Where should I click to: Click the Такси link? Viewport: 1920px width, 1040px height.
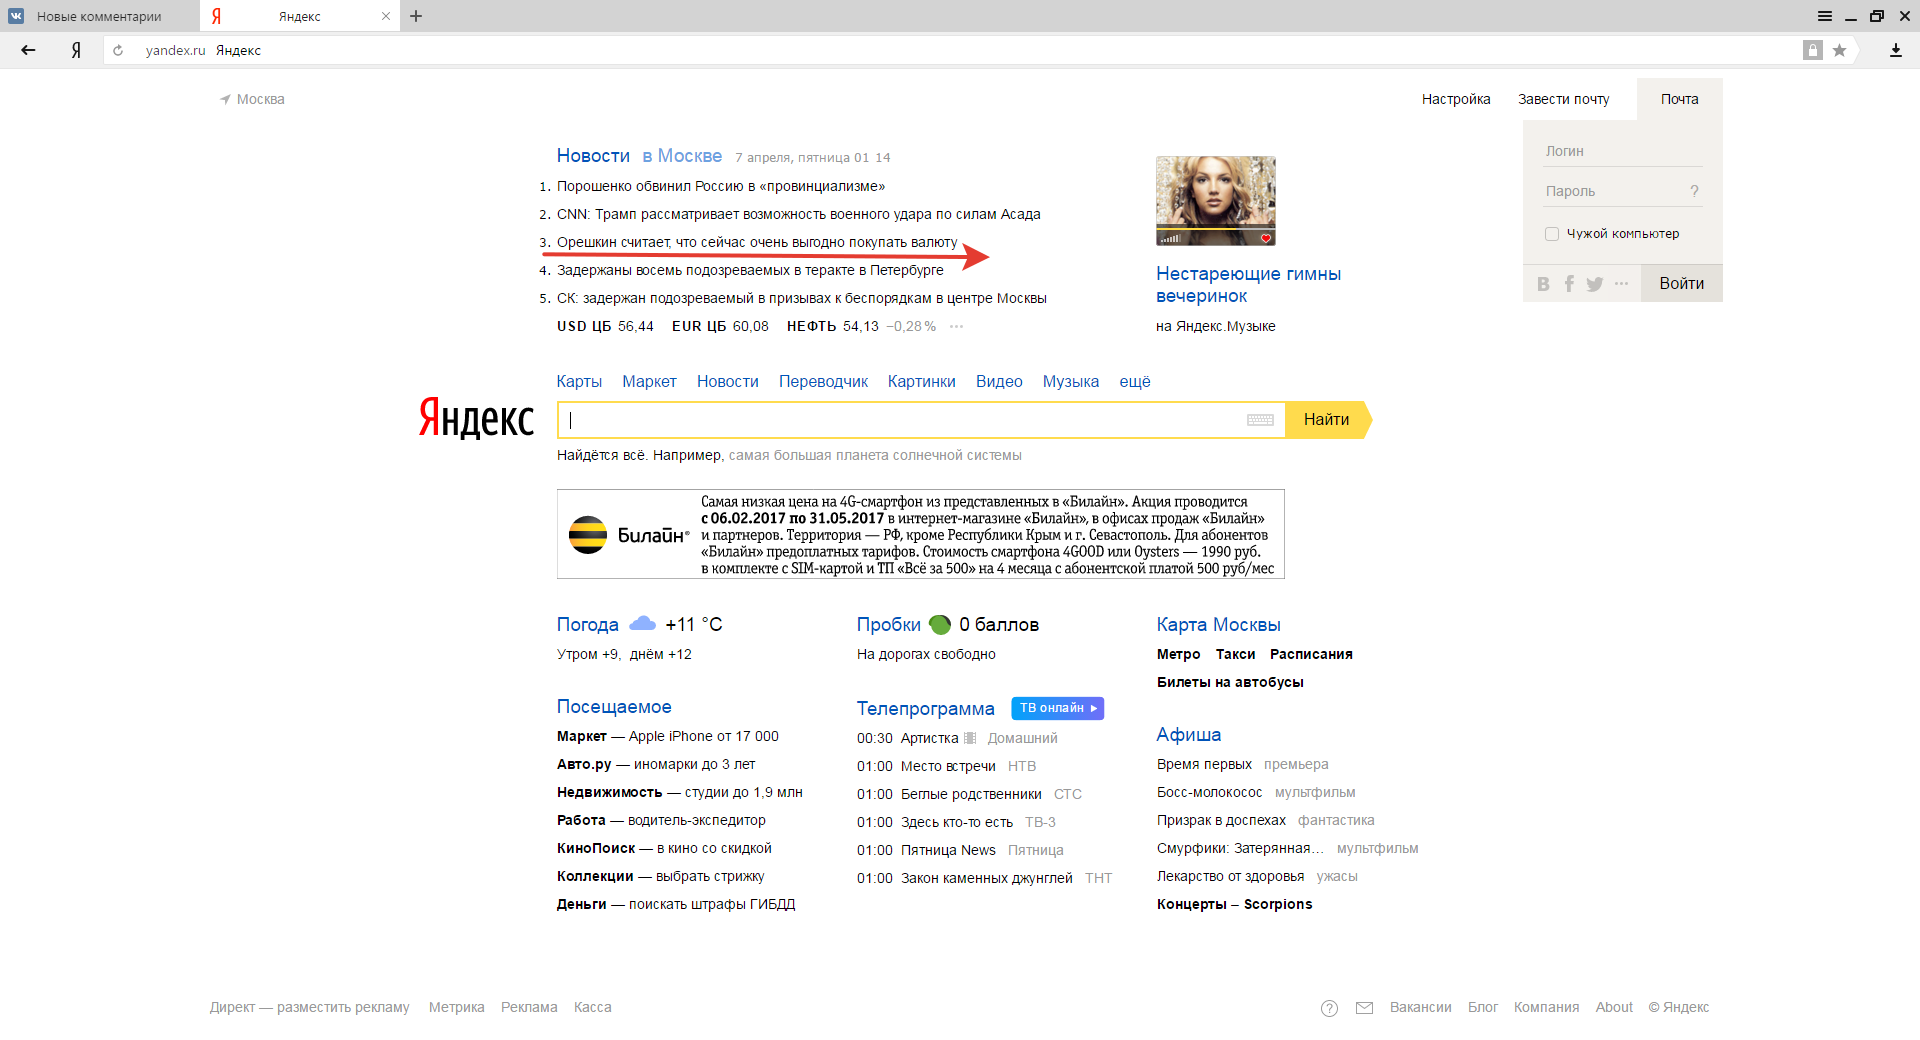(x=1236, y=654)
